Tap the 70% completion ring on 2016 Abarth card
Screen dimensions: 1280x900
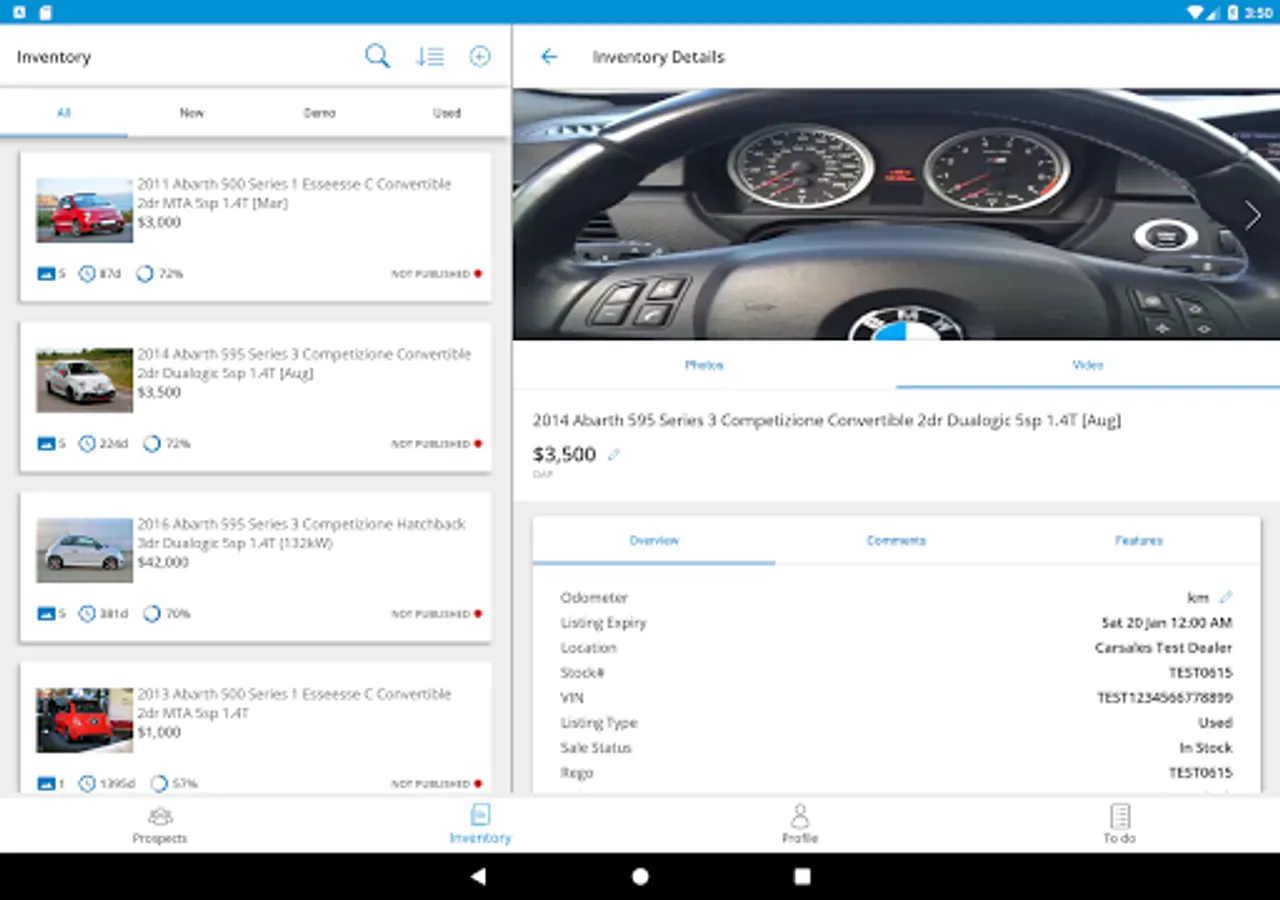[151, 614]
